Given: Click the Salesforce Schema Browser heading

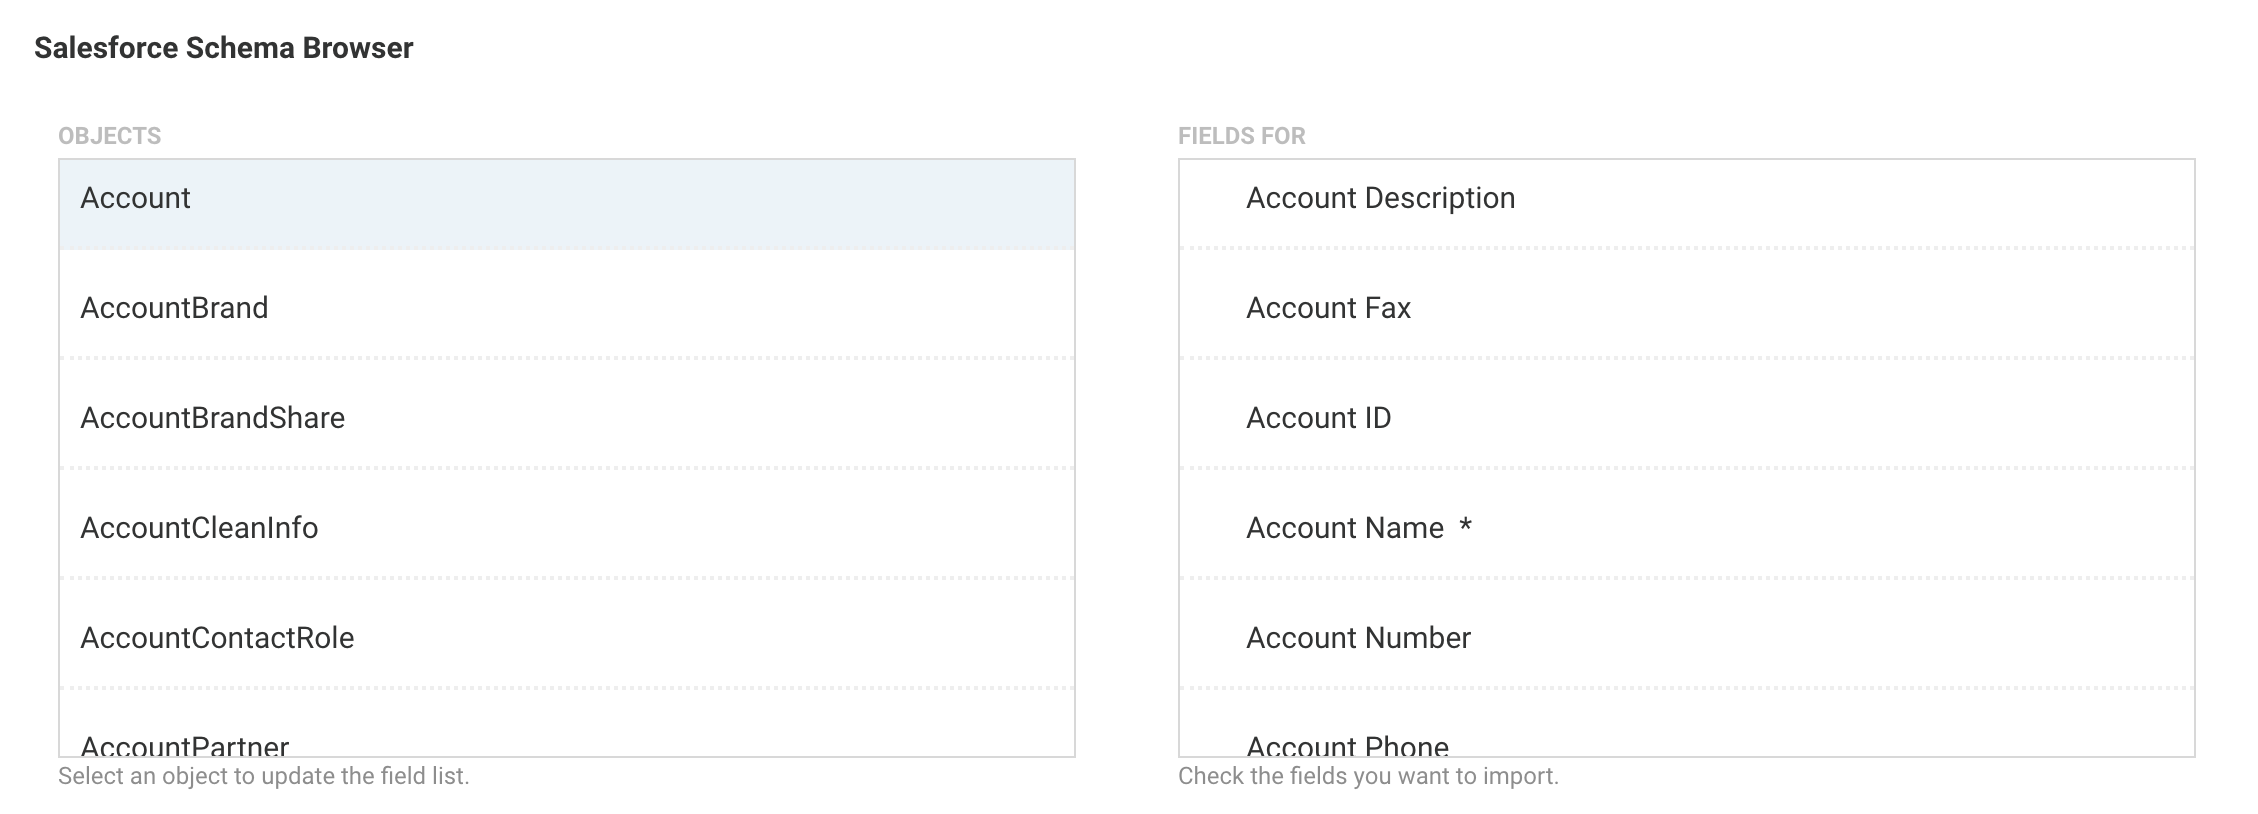Looking at the screenshot, I should (223, 48).
